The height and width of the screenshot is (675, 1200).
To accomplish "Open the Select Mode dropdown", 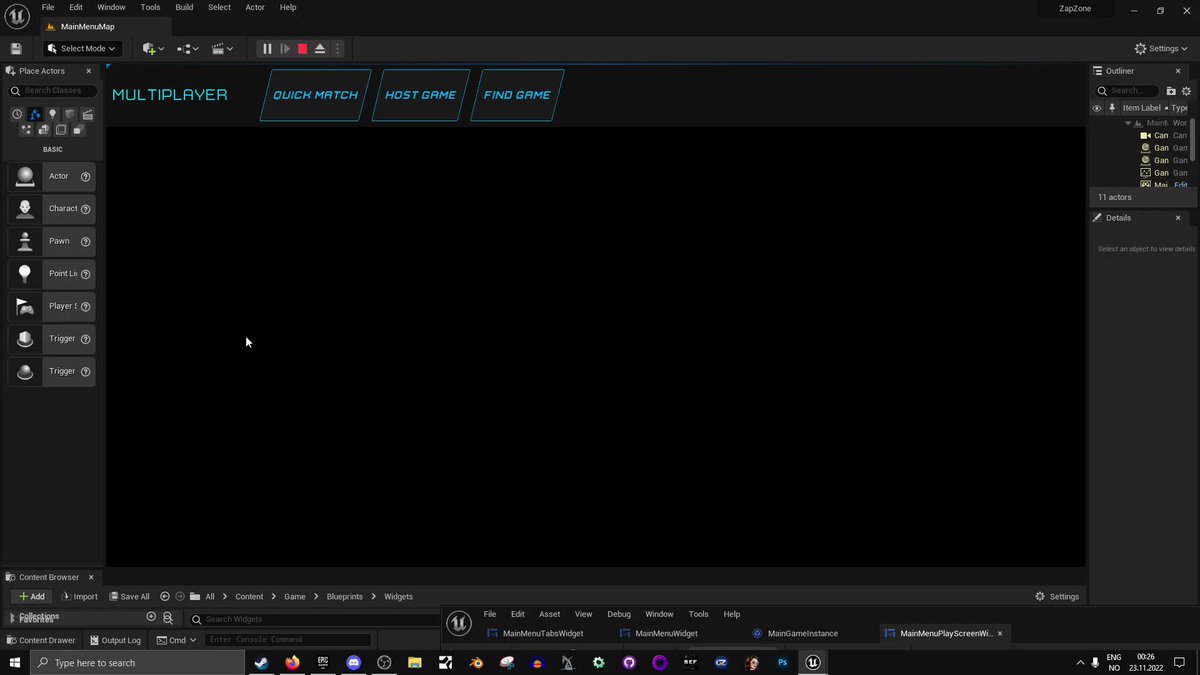I will click(80, 48).
